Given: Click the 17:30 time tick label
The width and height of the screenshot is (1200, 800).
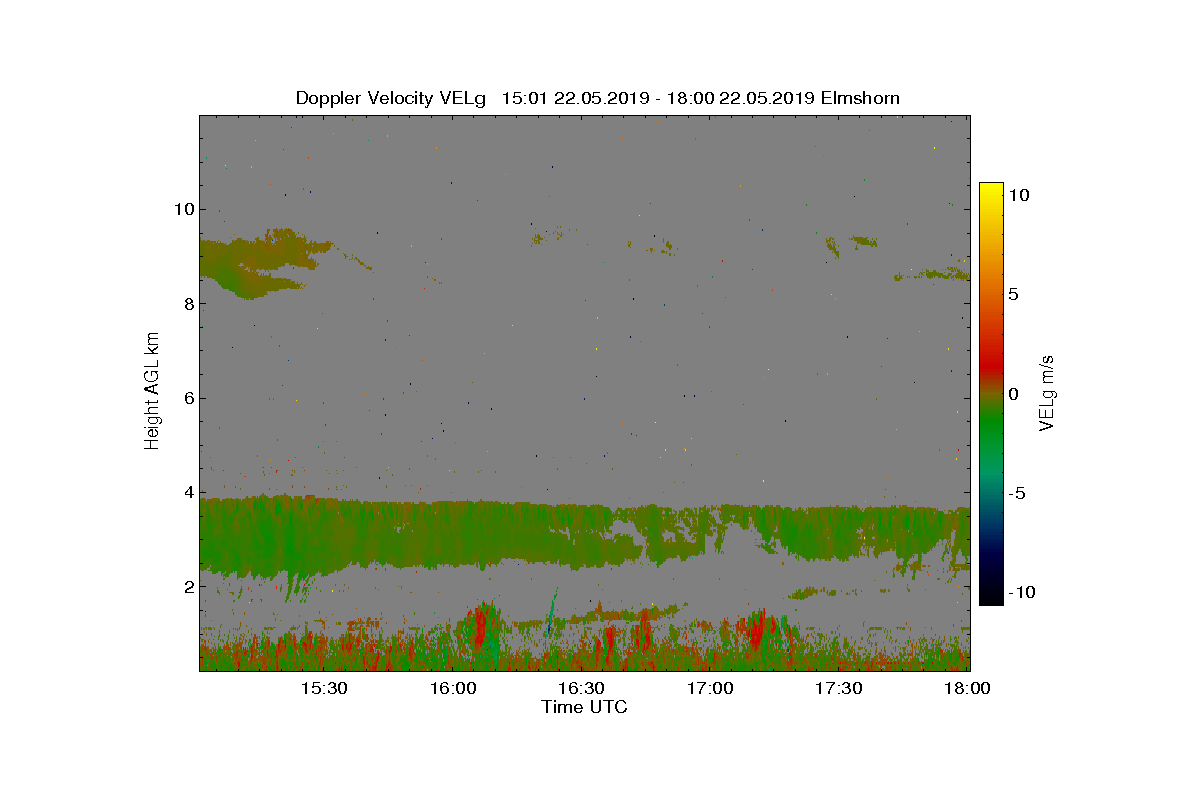Looking at the screenshot, I should (x=839, y=688).
